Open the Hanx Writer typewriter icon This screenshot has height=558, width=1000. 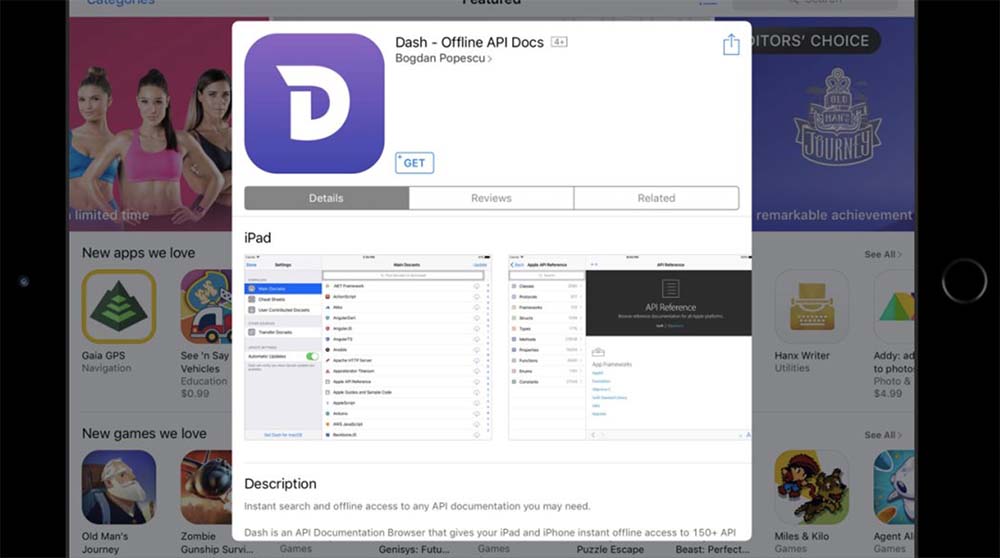811,306
